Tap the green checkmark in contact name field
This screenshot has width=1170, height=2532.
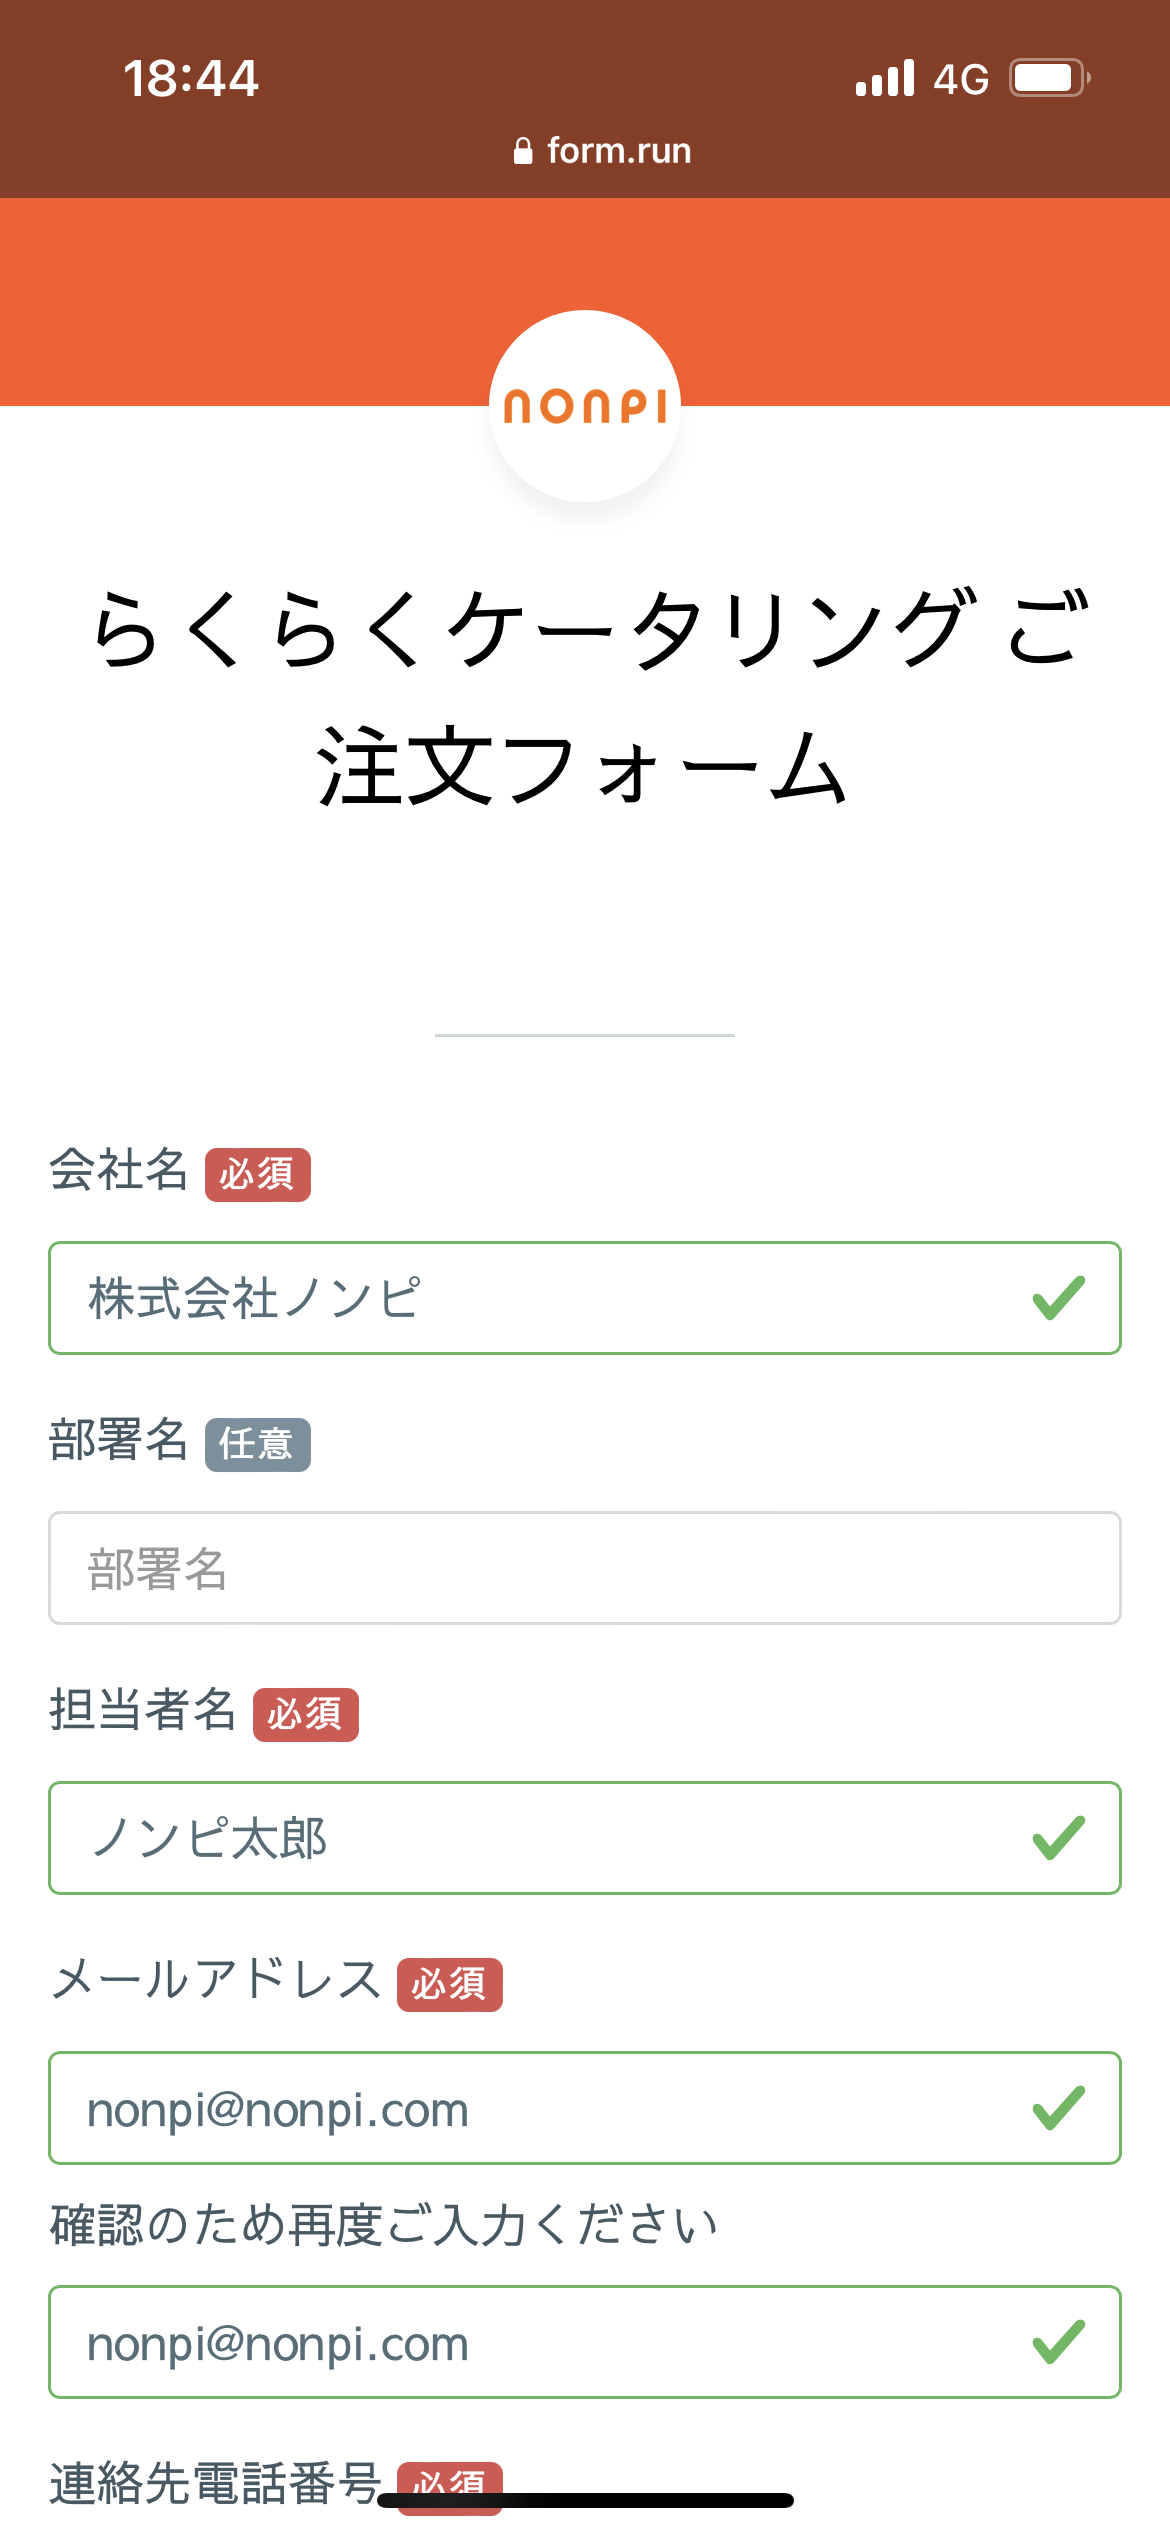1058,1838
